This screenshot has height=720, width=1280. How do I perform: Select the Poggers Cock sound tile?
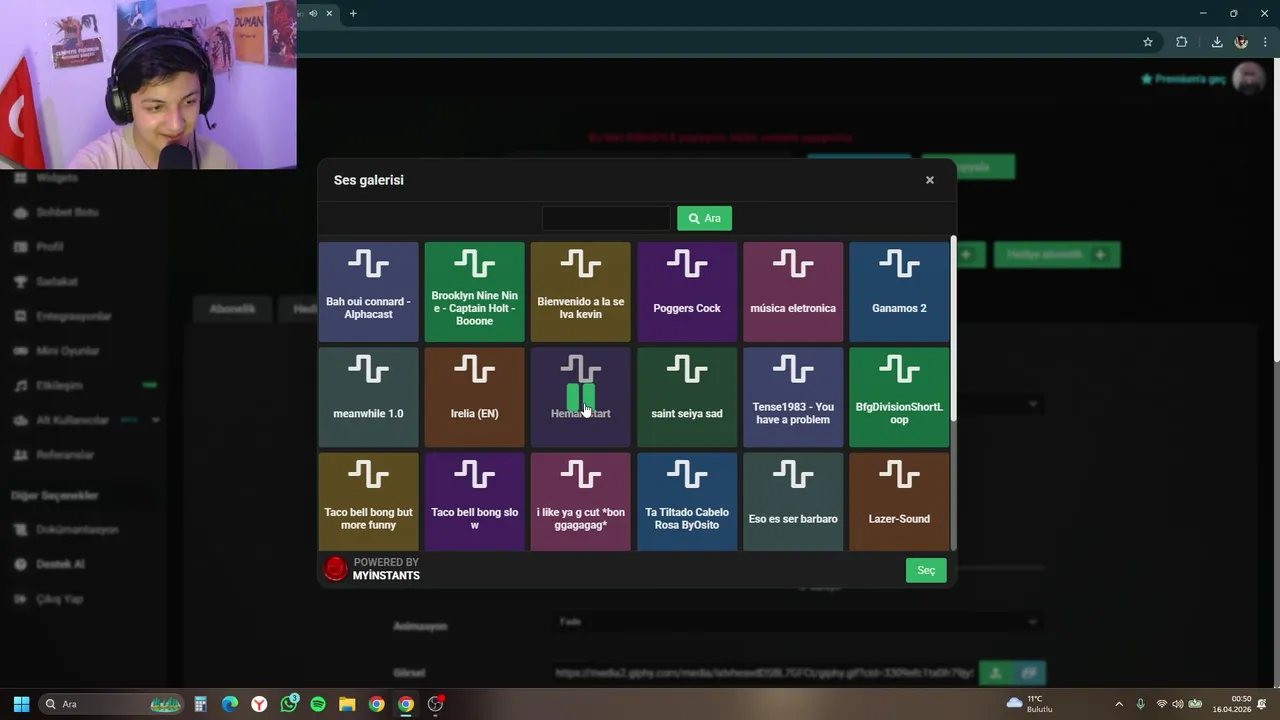point(687,292)
